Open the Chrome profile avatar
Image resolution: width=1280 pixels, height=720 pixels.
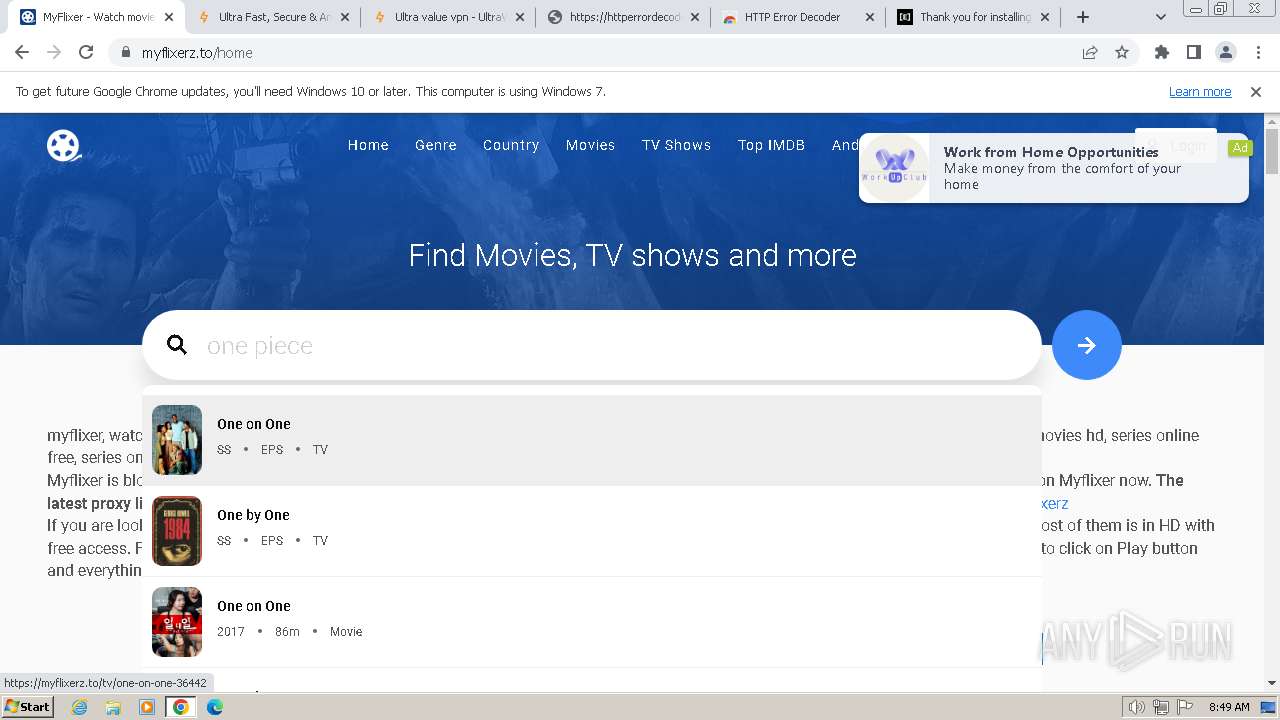coord(1225,53)
